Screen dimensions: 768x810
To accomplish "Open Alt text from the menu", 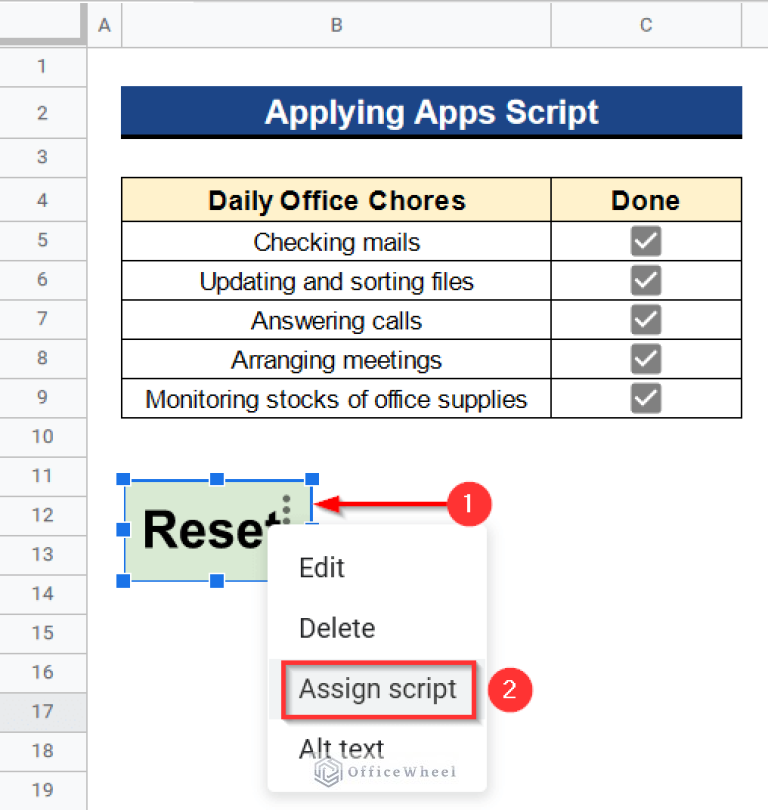I will click(x=341, y=748).
